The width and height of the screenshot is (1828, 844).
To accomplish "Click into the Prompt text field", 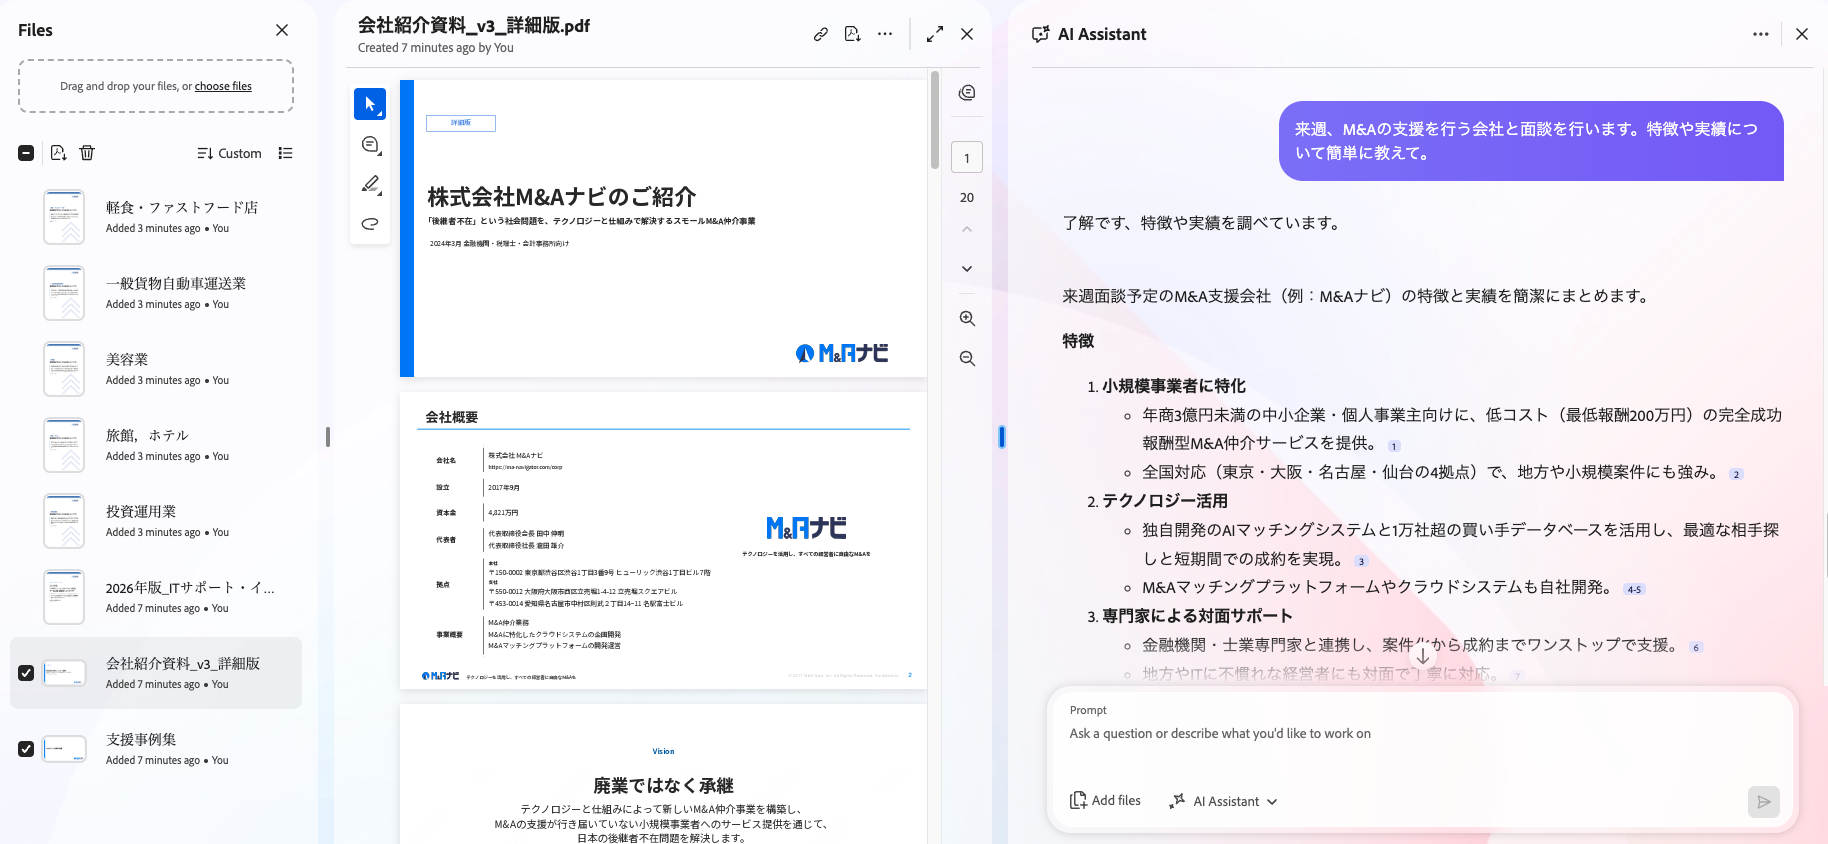I will pos(1420,734).
